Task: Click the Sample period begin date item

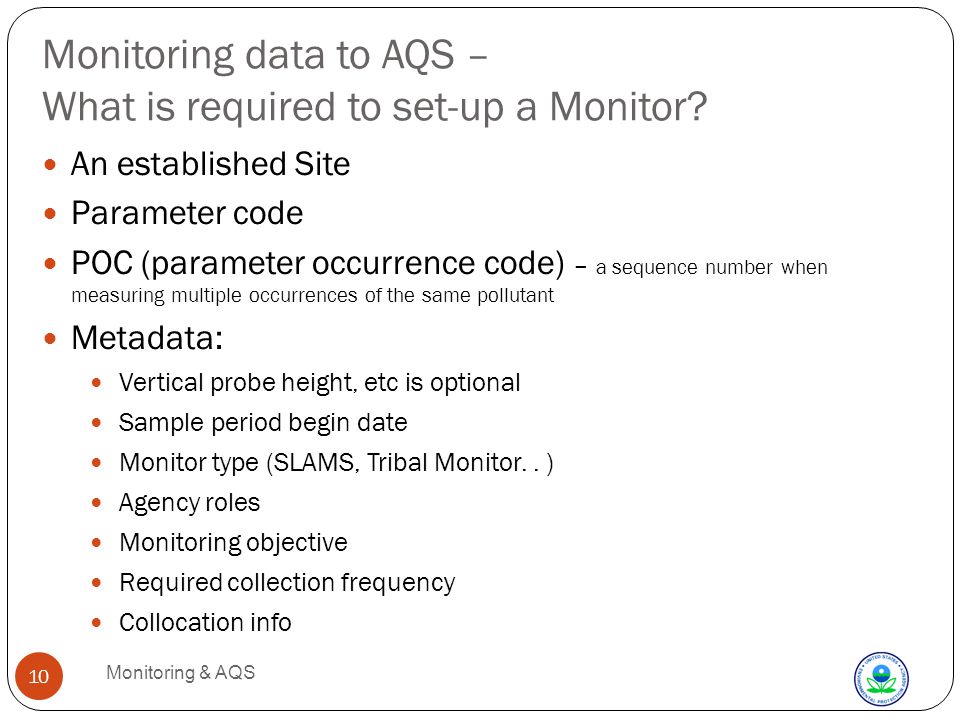Action: pyautogui.click(x=263, y=423)
